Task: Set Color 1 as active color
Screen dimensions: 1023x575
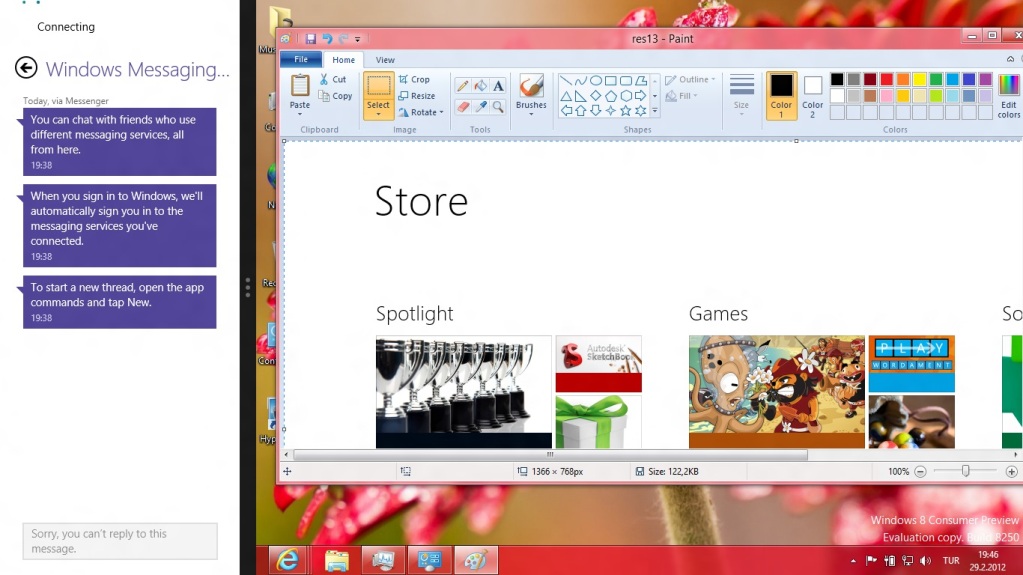Action: coord(781,95)
